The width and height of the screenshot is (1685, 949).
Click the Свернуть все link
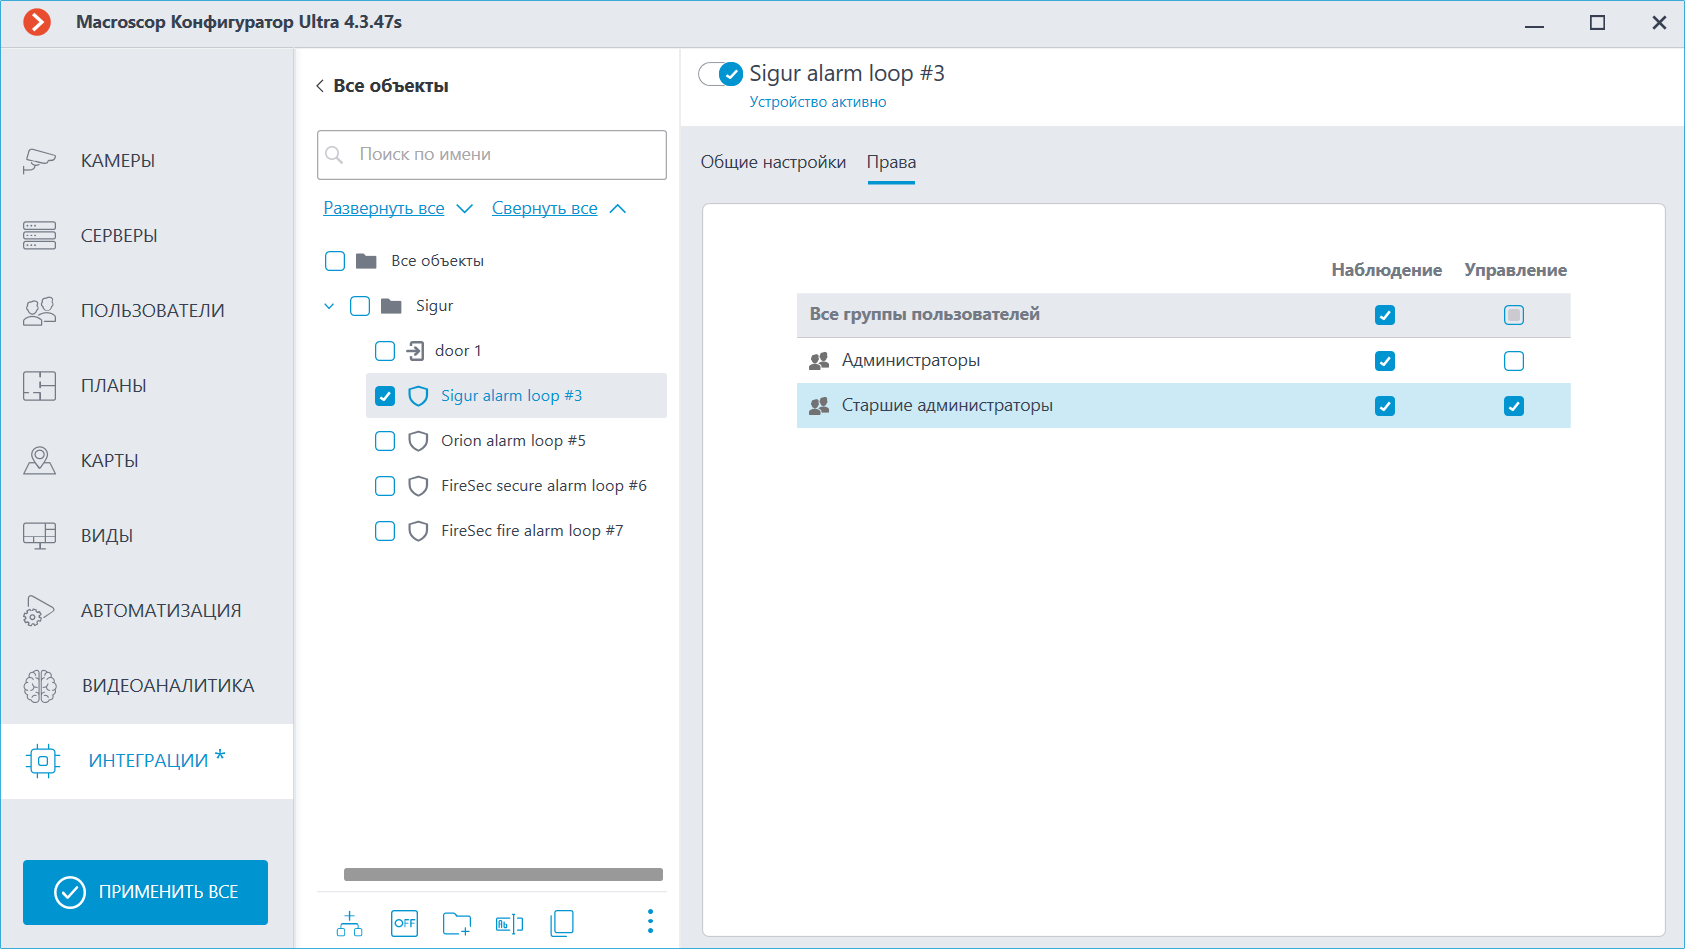[x=545, y=208]
